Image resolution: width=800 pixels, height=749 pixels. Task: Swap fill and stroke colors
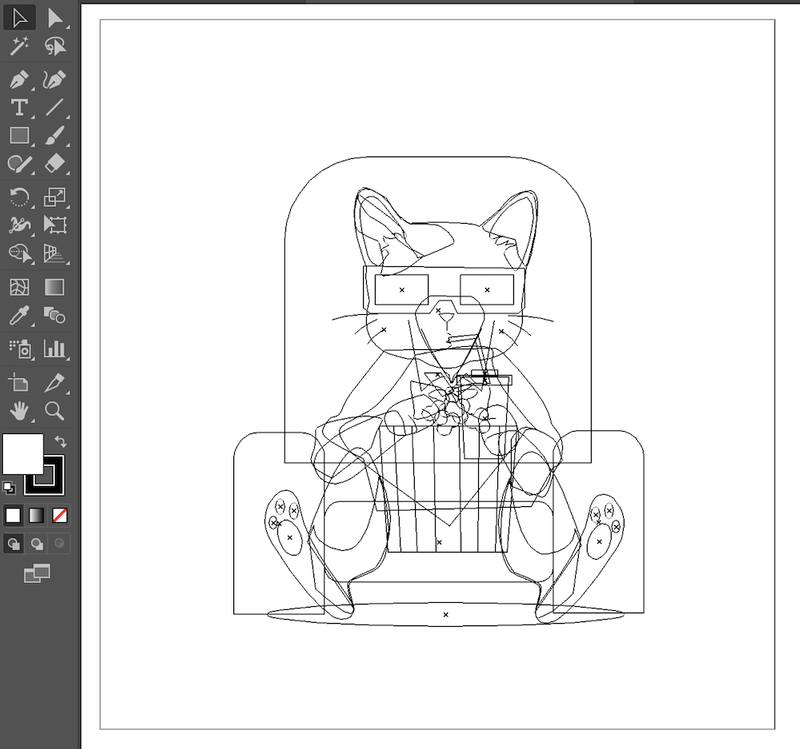60,441
